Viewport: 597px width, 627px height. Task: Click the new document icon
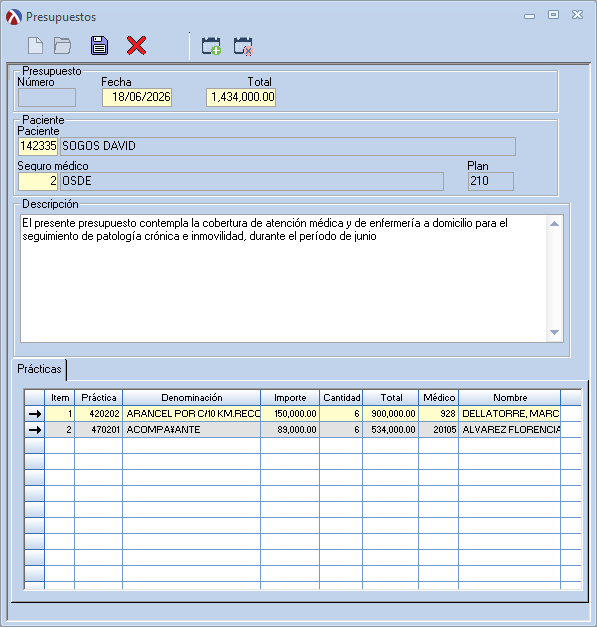36,46
